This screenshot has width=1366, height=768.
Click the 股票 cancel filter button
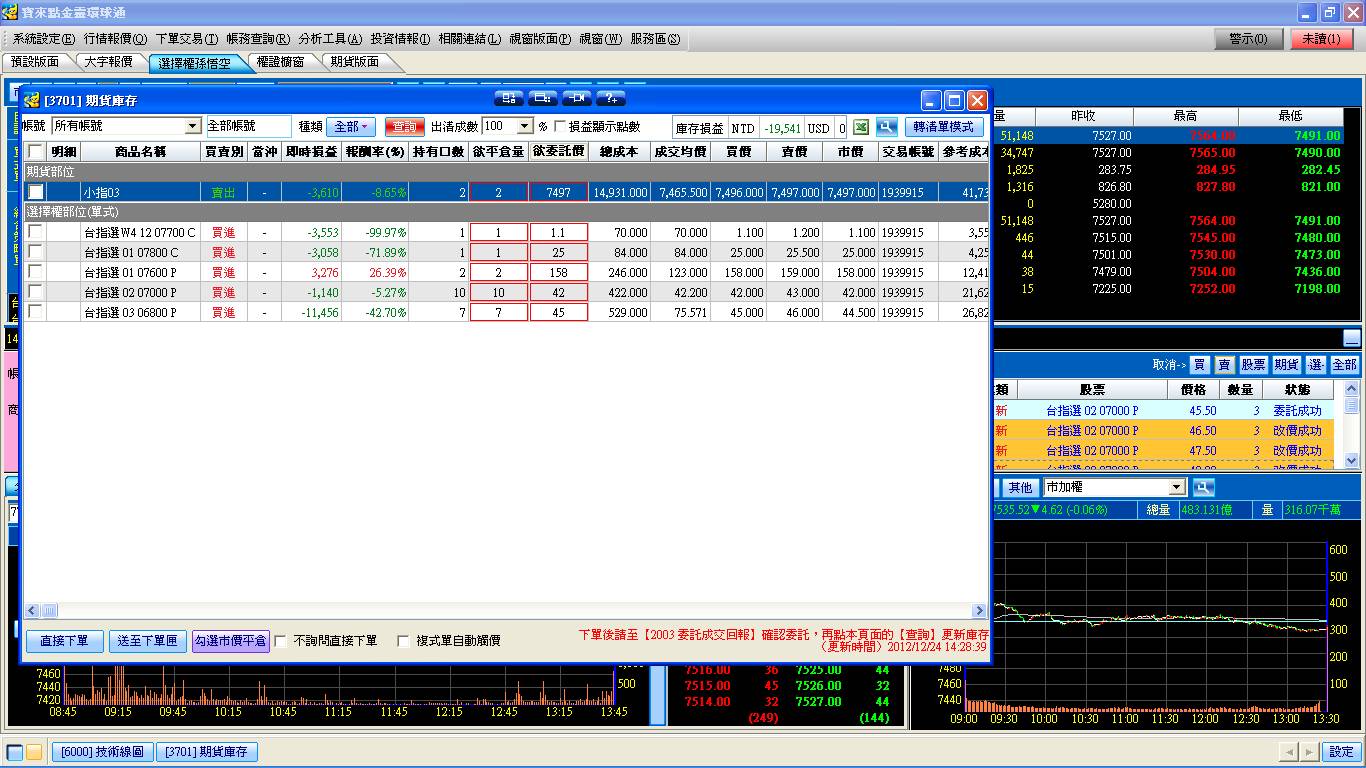coord(1253,365)
